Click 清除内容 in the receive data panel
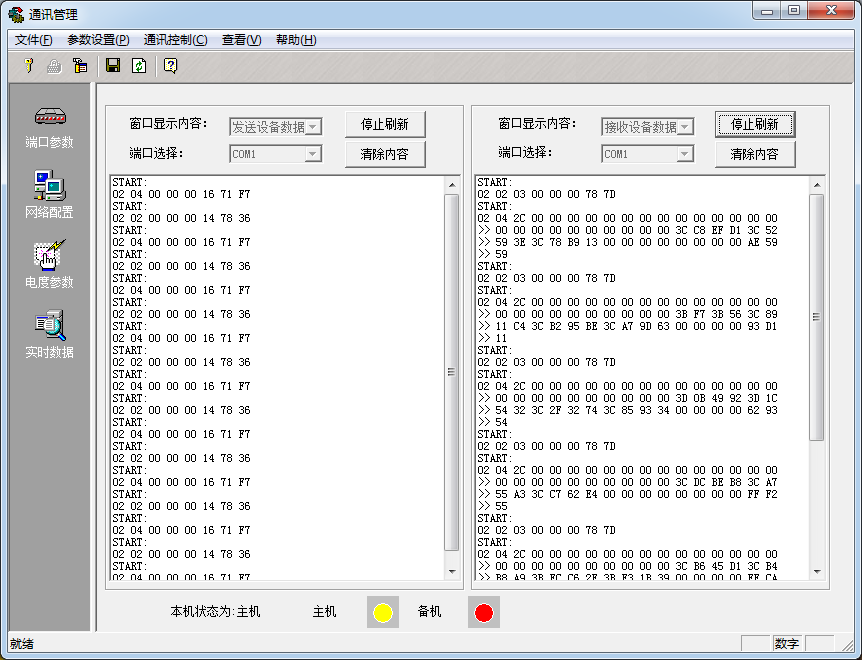The height and width of the screenshot is (660, 862). tap(755, 154)
